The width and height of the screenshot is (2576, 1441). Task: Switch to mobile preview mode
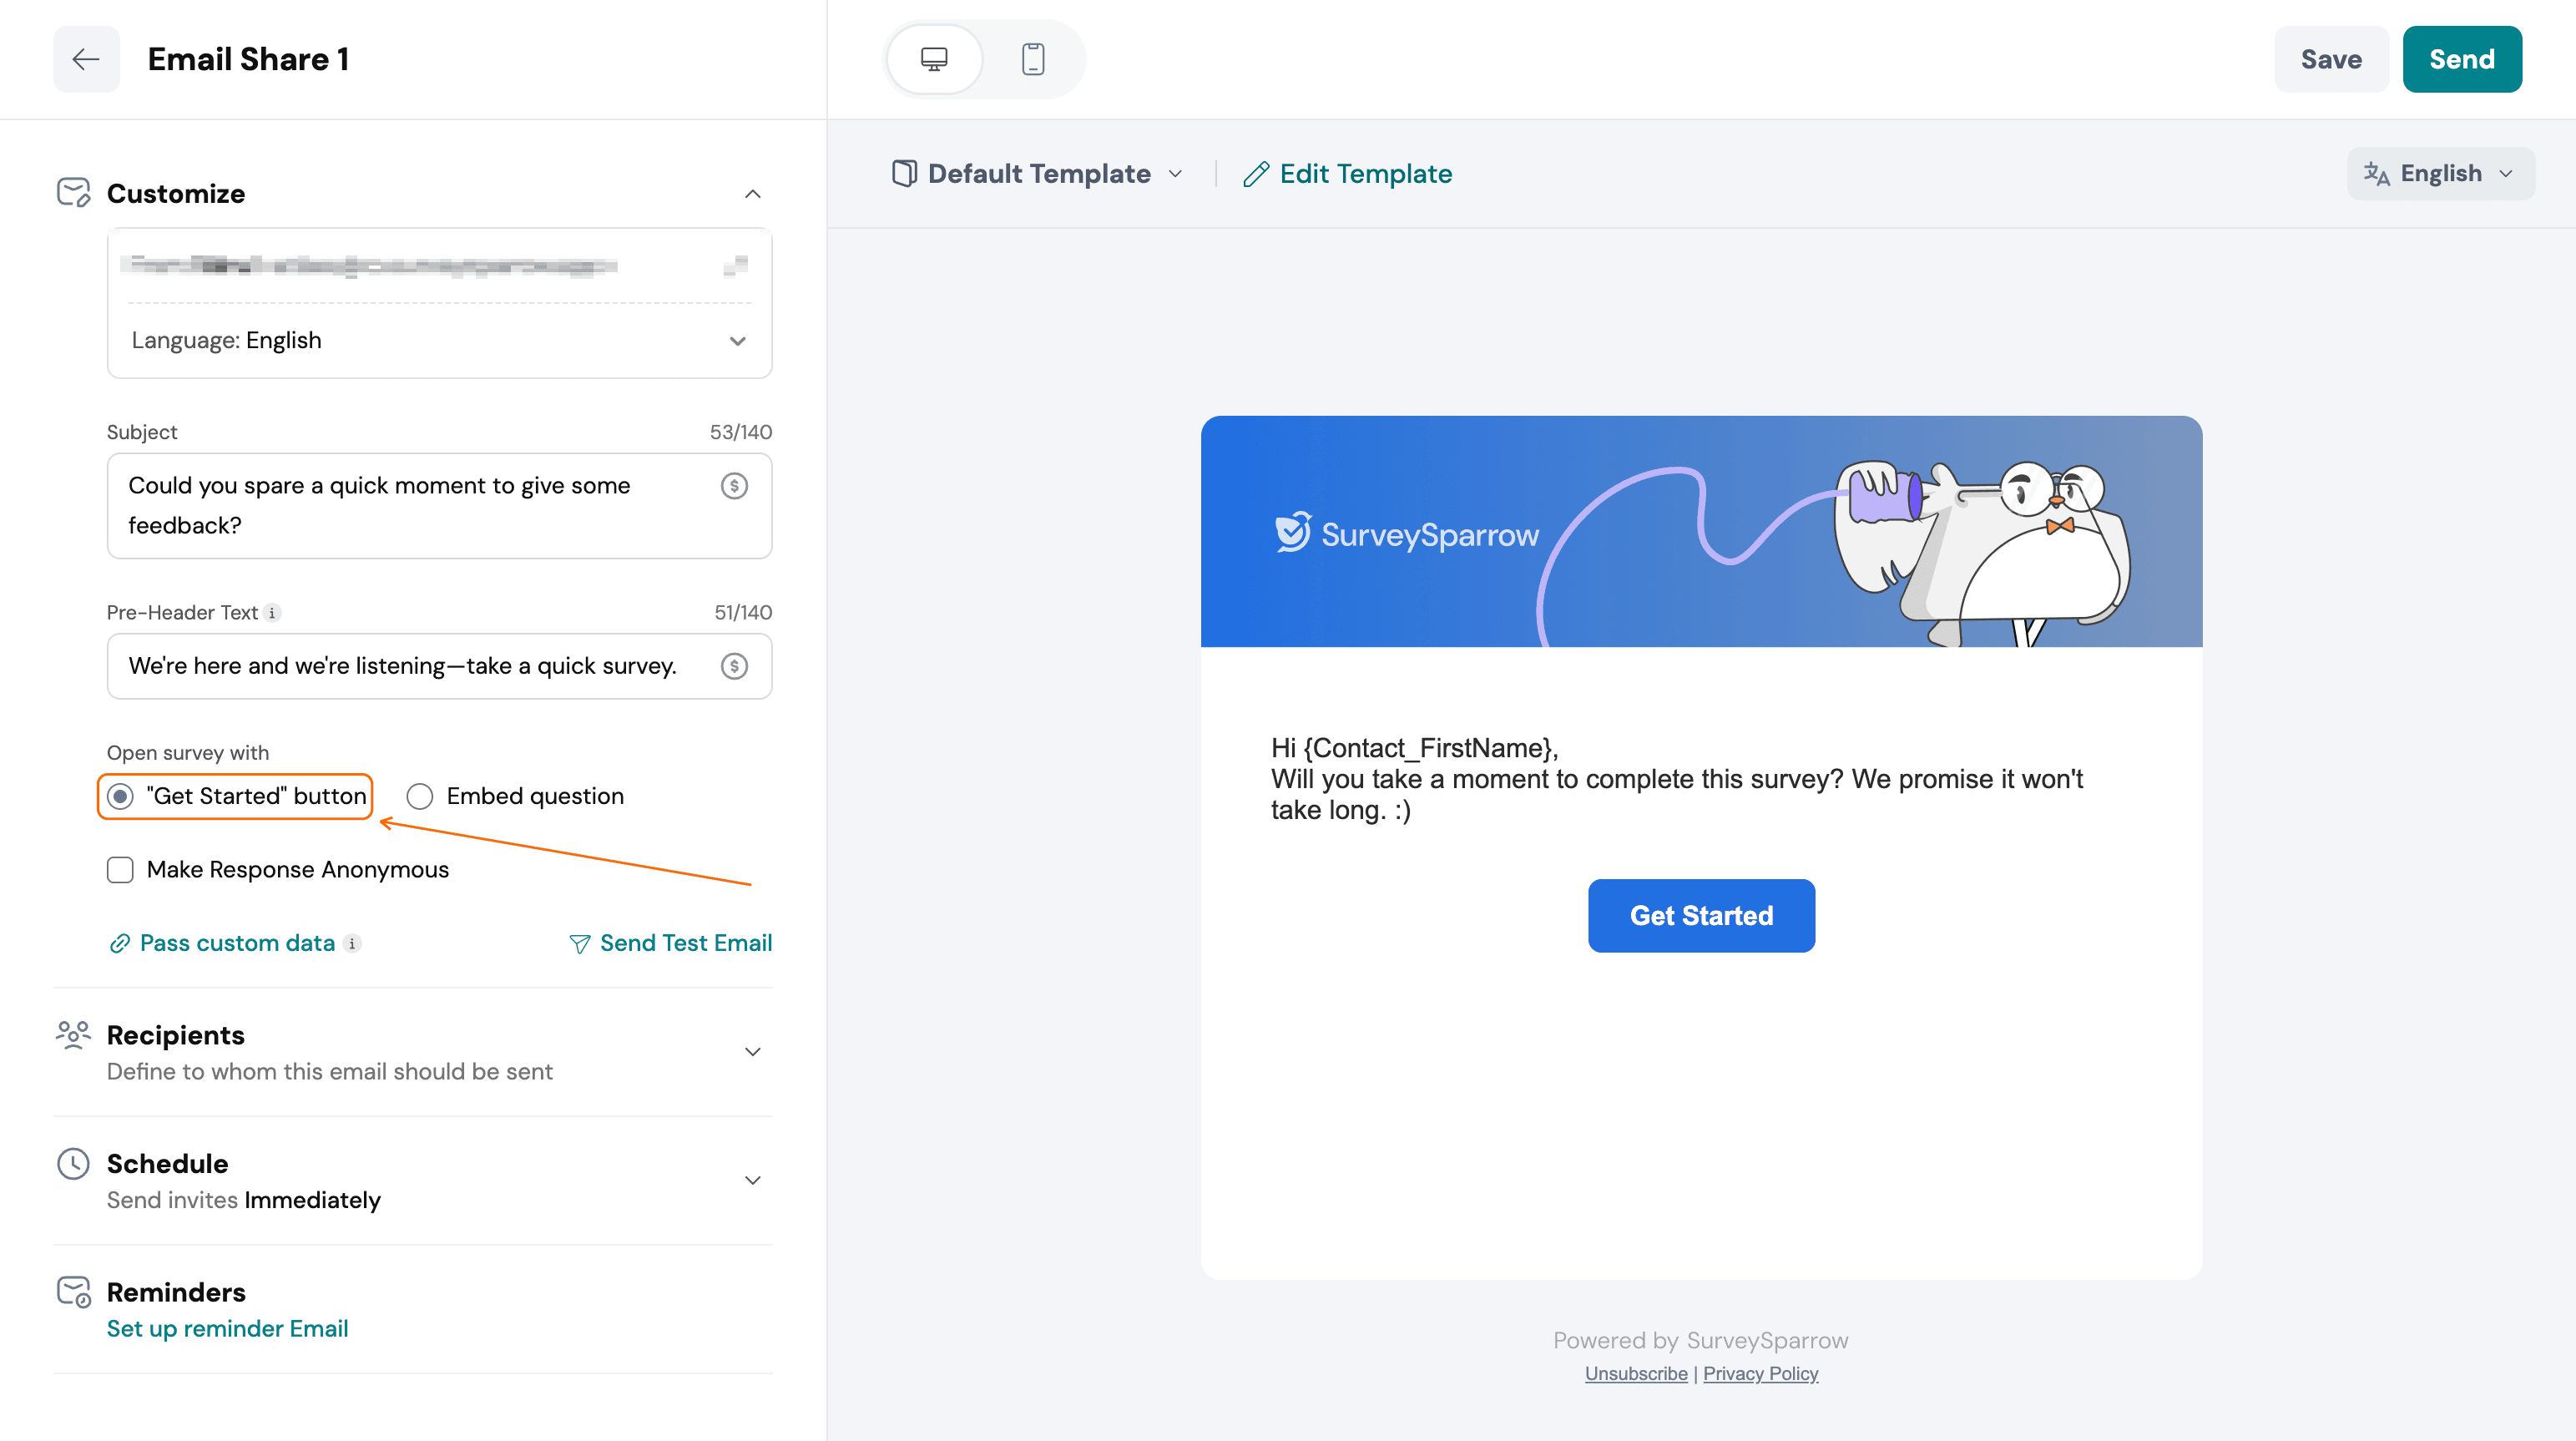tap(1033, 59)
